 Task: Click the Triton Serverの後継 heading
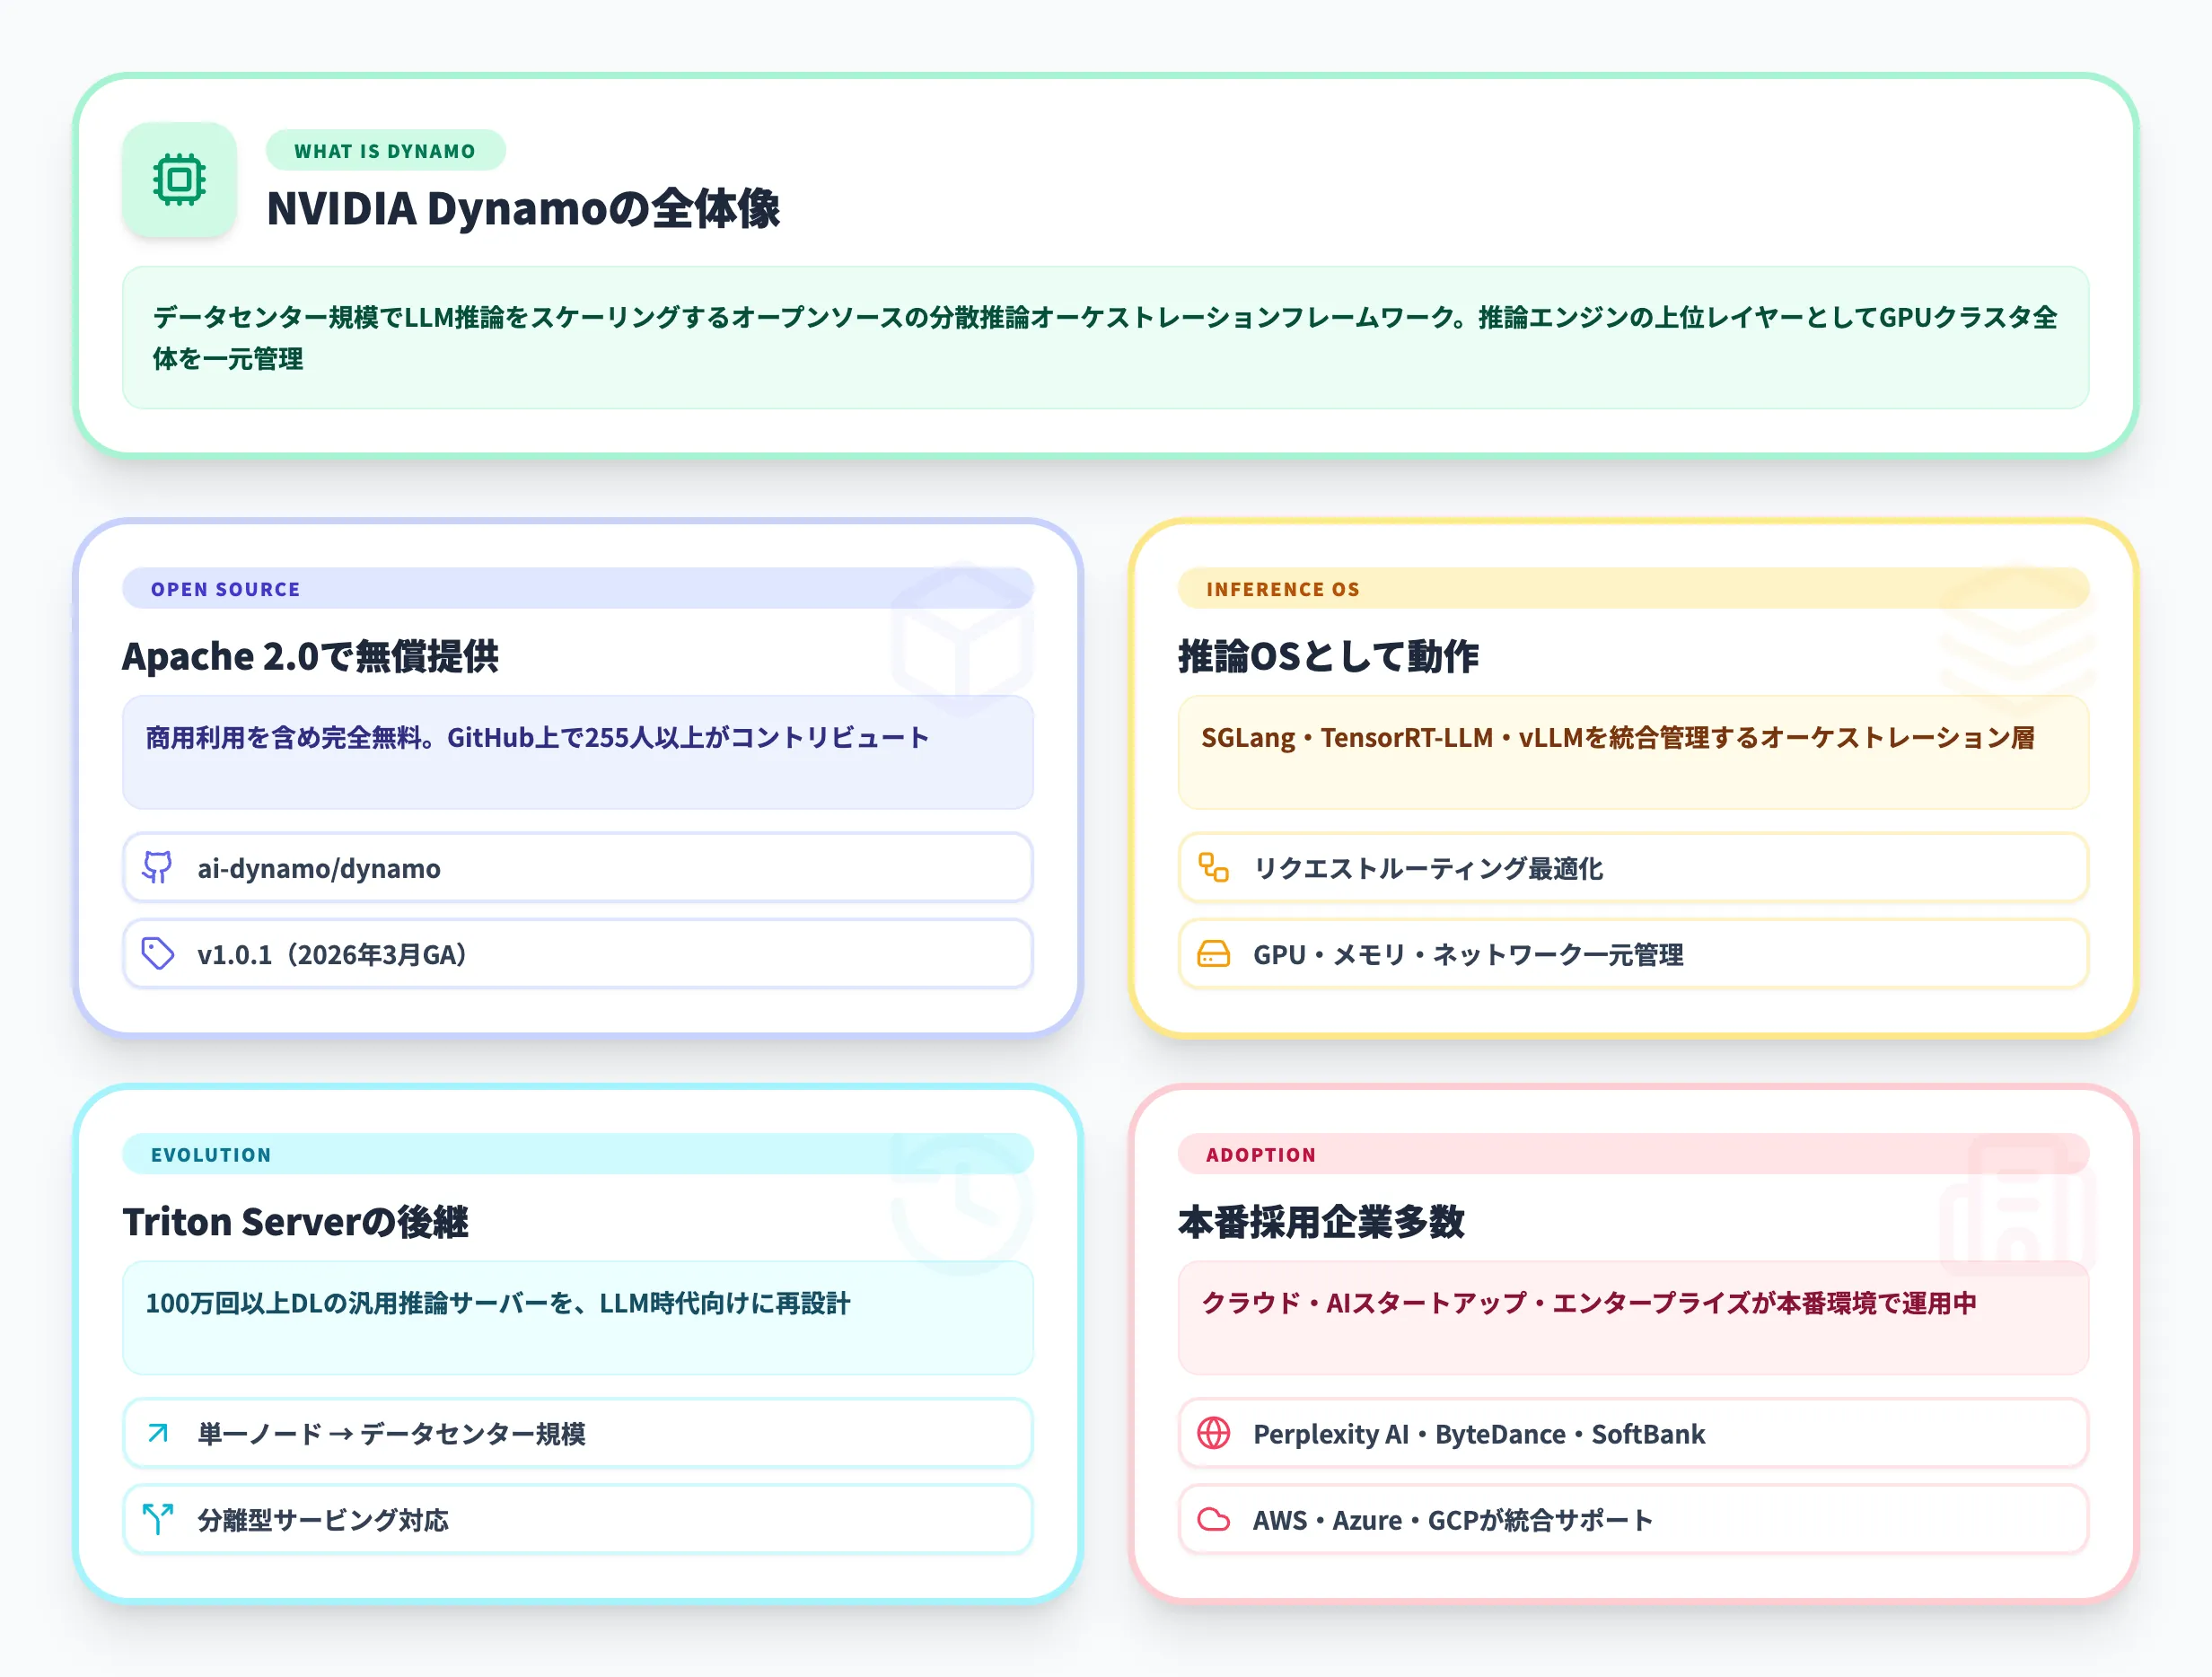pyautogui.click(x=295, y=1221)
